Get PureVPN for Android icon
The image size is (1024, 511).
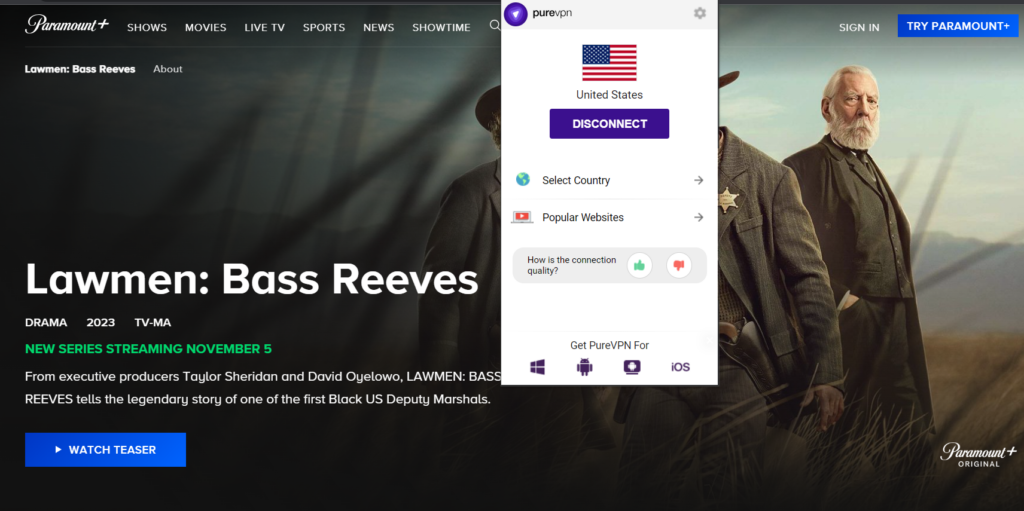[584, 367]
